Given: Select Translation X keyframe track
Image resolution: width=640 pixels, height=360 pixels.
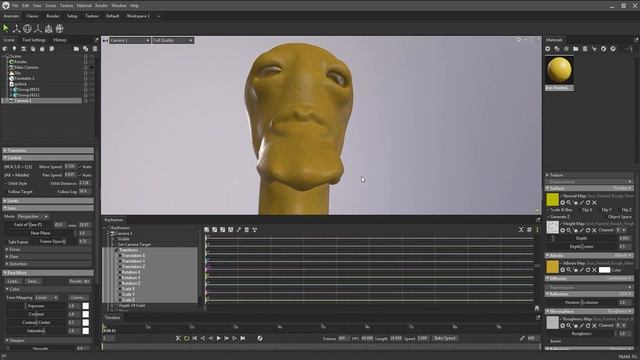Looking at the screenshot, I should point(133,256).
